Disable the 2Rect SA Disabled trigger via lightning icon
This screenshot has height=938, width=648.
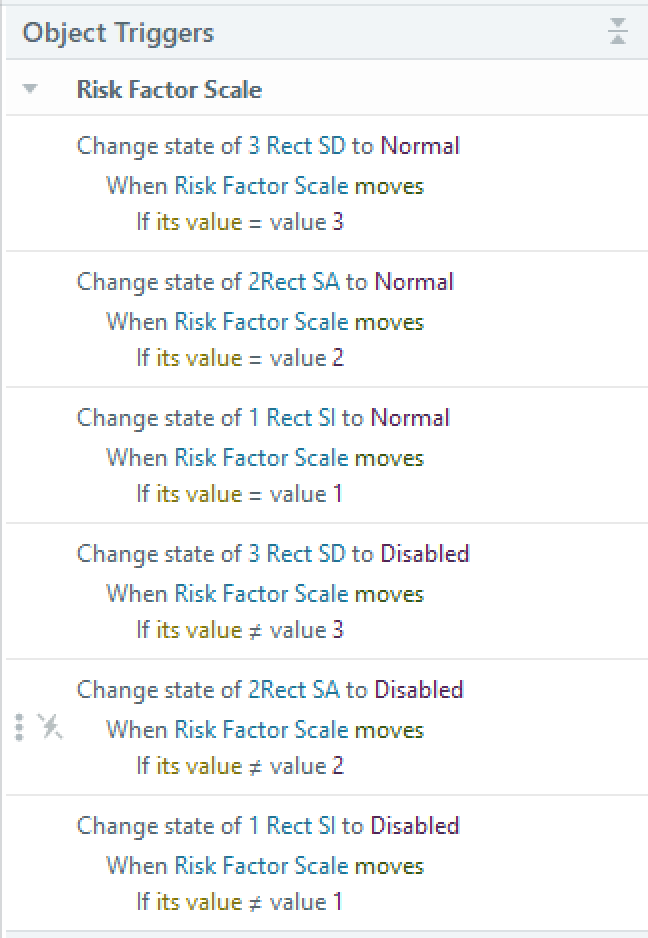pos(50,728)
